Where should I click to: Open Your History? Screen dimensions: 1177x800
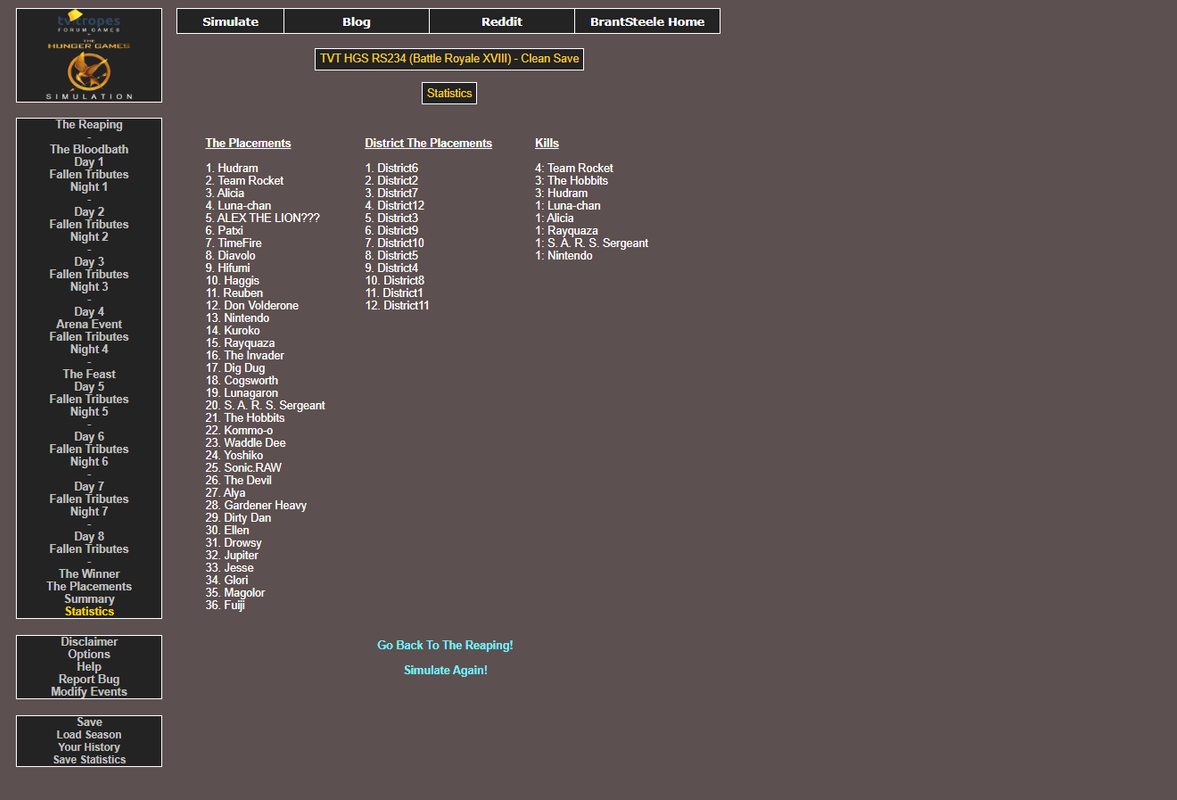(x=89, y=747)
